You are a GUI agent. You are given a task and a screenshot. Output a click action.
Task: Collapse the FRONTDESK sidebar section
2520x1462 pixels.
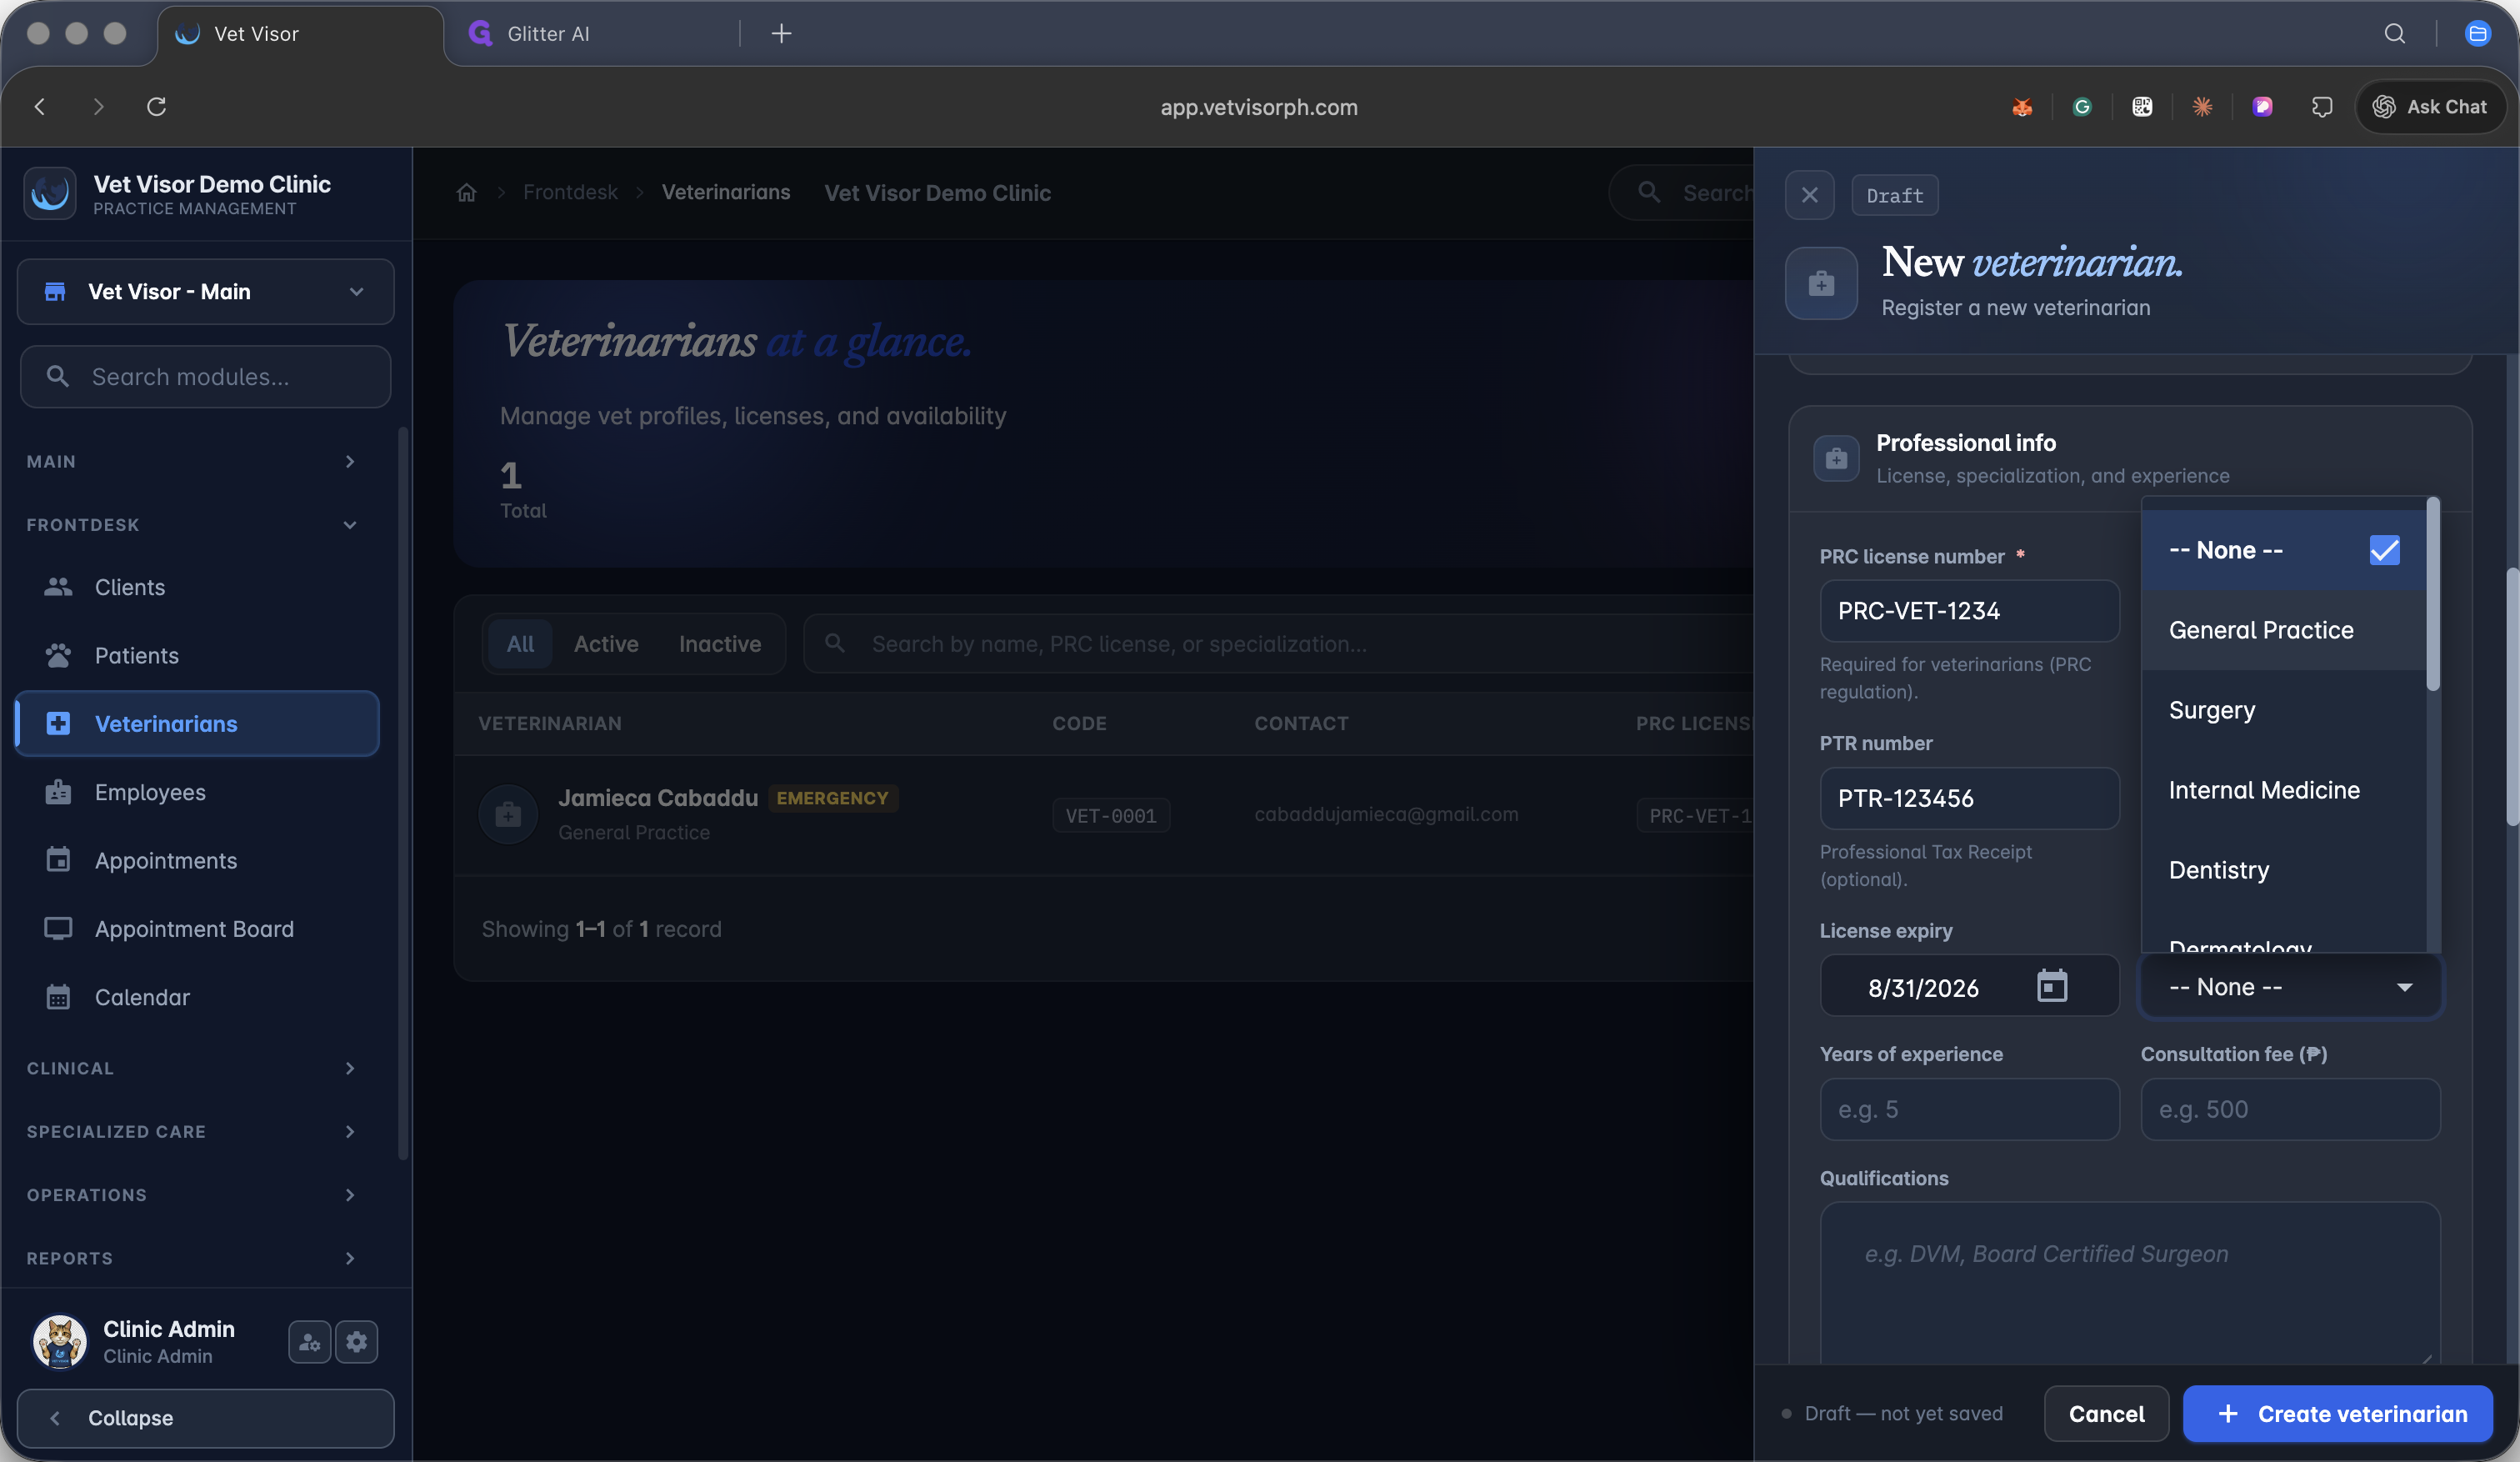[x=192, y=524]
